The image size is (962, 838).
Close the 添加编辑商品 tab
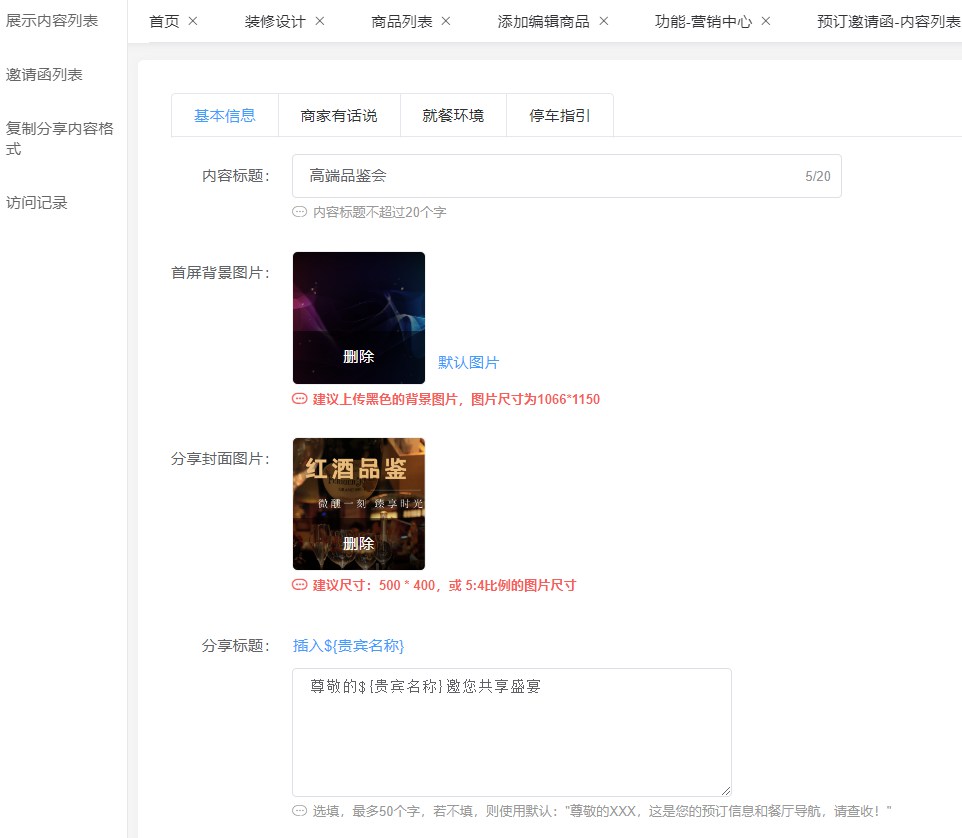click(x=604, y=21)
